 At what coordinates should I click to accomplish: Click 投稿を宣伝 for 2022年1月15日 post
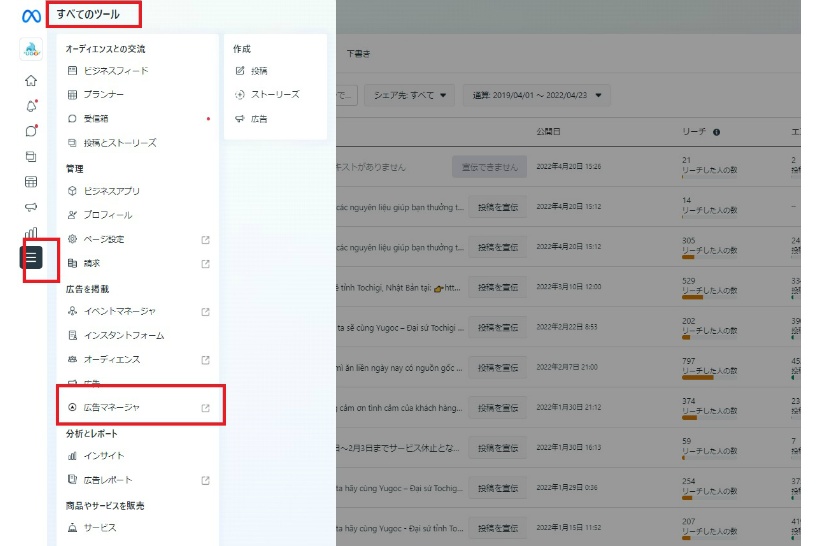pos(498,528)
